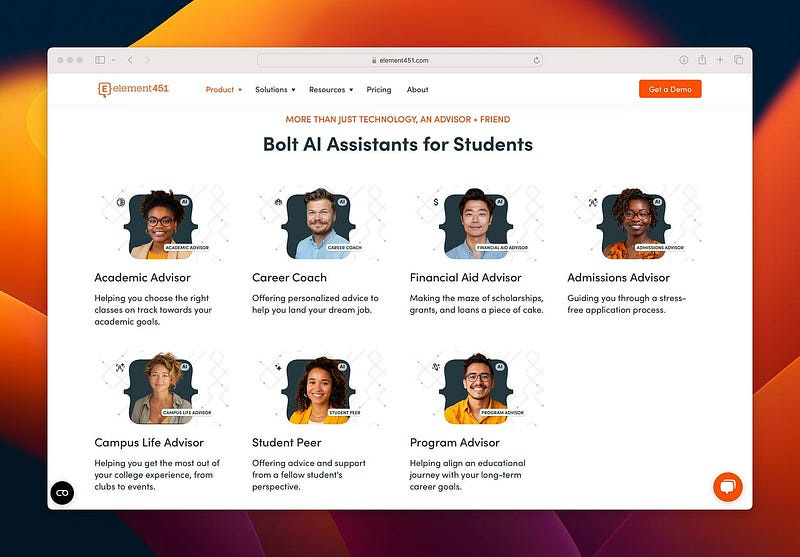Open the About page
This screenshot has height=557, width=800.
click(417, 90)
